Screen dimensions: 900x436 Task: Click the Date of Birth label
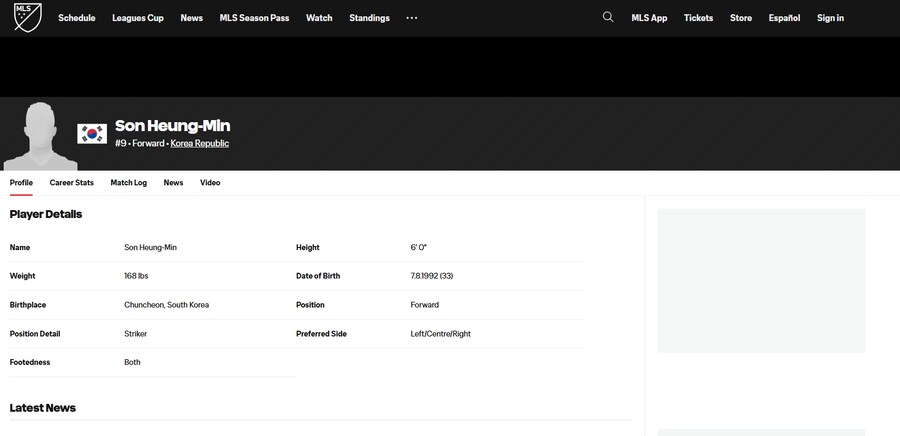pyautogui.click(x=318, y=276)
